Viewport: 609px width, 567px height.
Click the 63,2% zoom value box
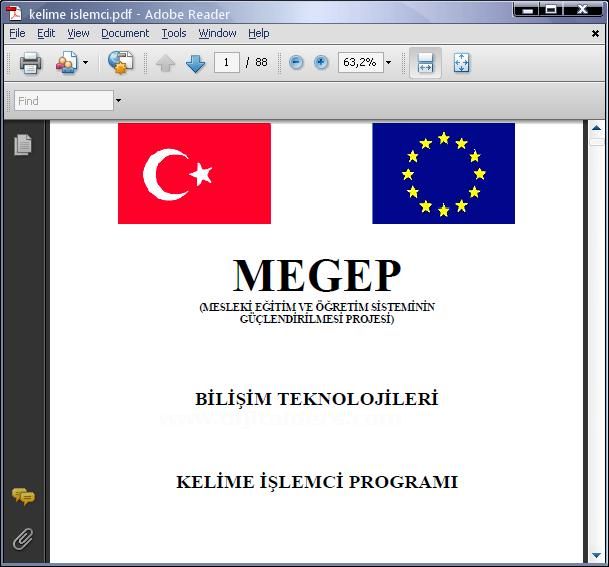coord(360,62)
